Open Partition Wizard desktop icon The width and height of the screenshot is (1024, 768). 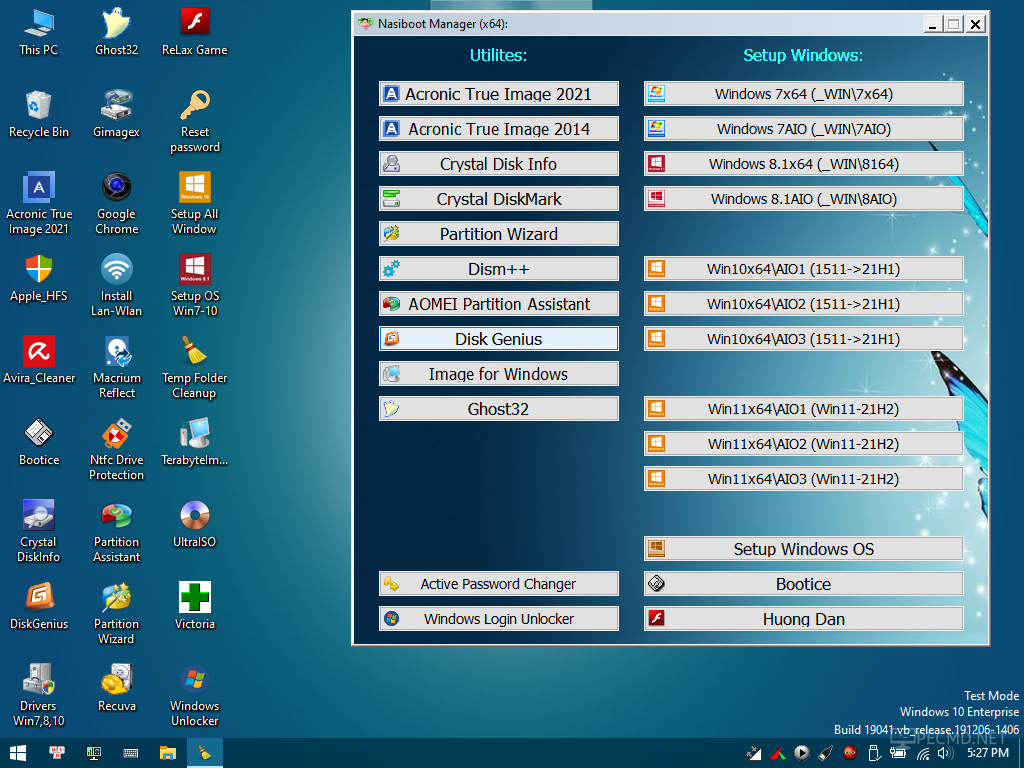click(116, 614)
